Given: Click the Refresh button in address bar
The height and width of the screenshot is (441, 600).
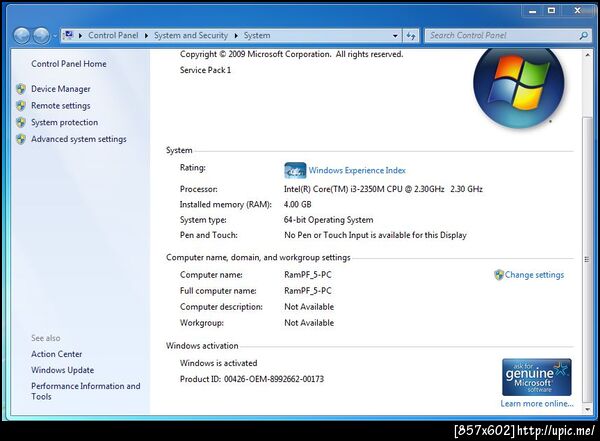Looking at the screenshot, I should coord(411,36).
